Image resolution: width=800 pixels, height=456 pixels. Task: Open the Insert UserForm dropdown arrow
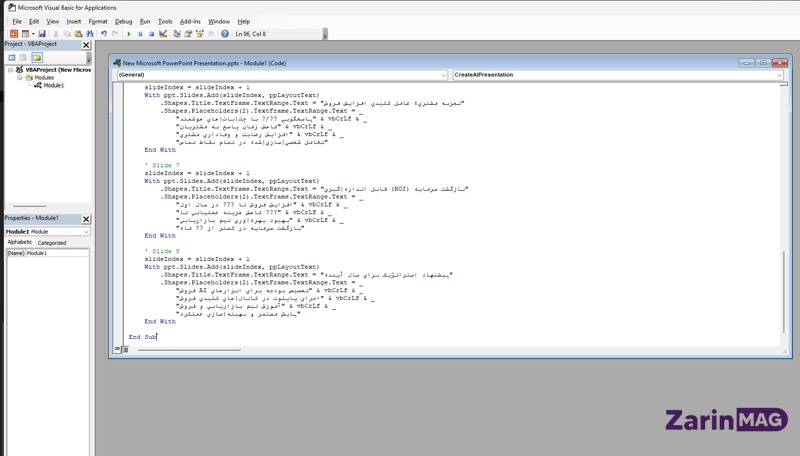33,34
